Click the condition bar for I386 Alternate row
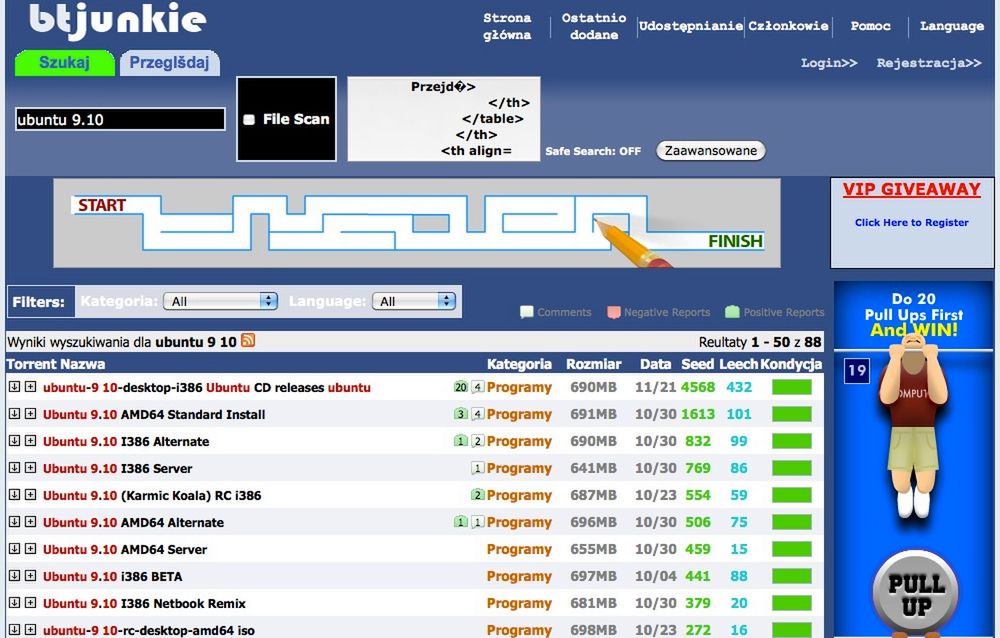This screenshot has height=638, width=1000. click(791, 441)
